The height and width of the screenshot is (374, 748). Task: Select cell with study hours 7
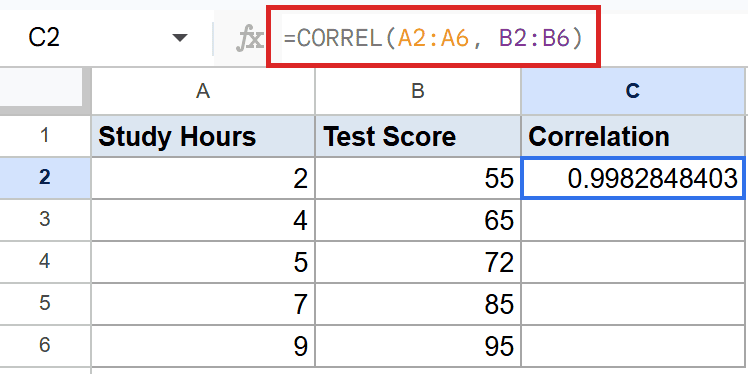pyautogui.click(x=203, y=304)
